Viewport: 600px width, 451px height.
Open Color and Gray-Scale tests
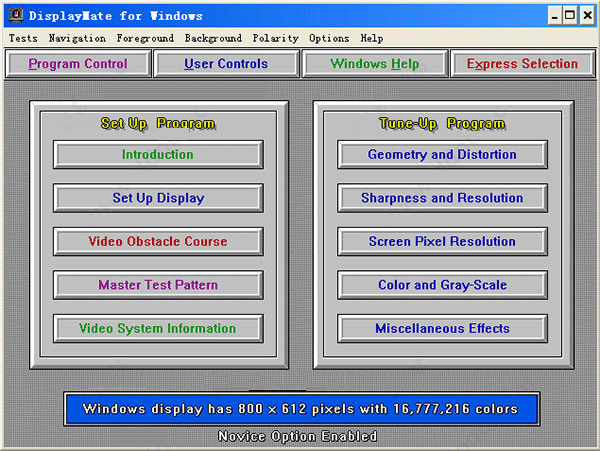click(x=442, y=285)
